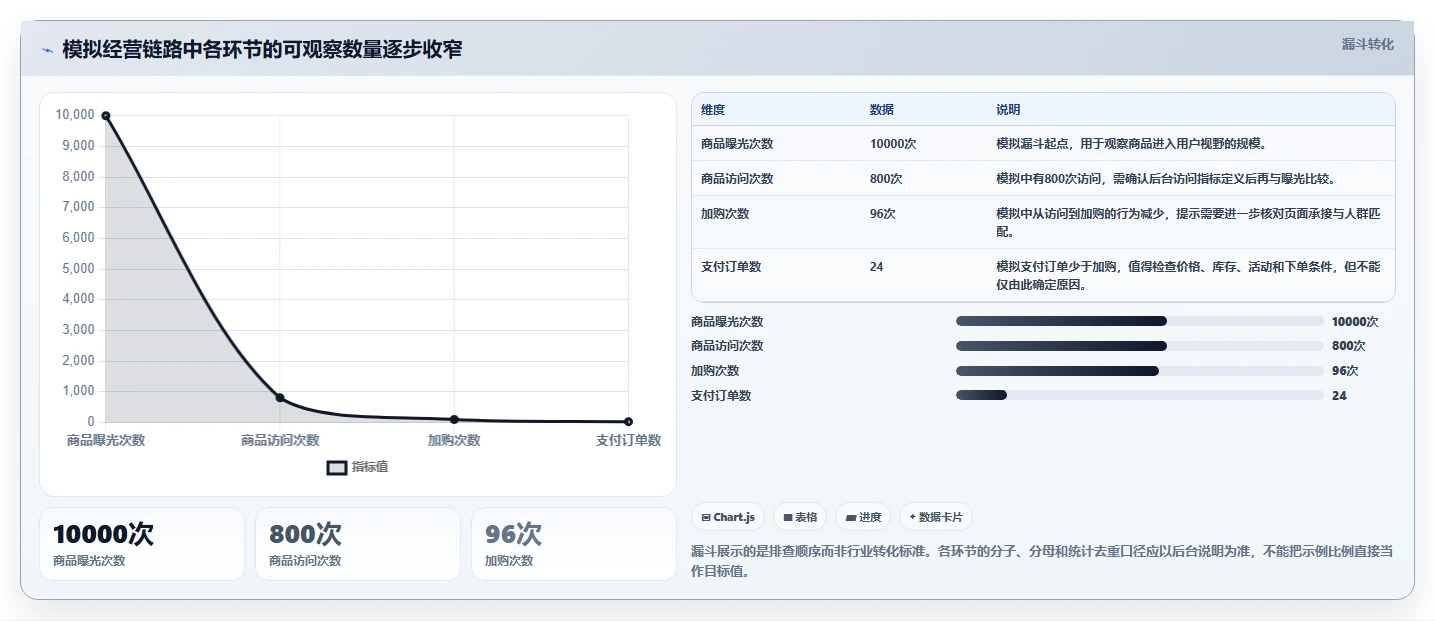Click the description starting 模拟漏斗起点

[1132, 144]
